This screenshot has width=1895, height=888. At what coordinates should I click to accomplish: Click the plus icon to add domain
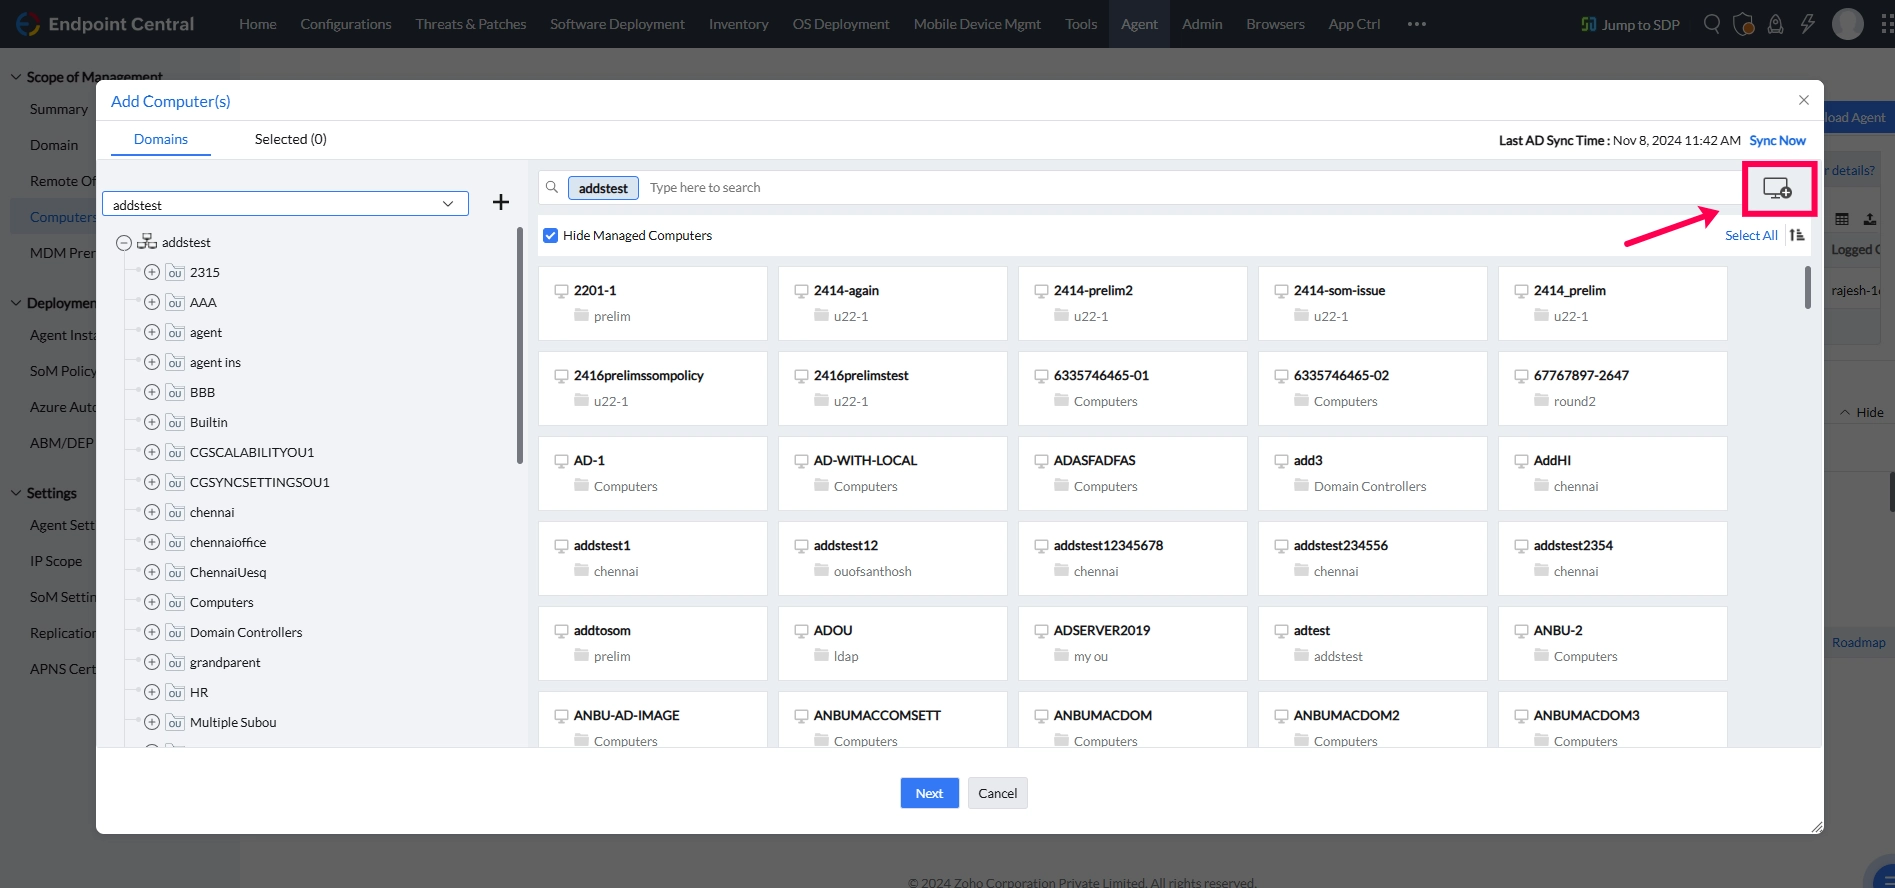501,203
